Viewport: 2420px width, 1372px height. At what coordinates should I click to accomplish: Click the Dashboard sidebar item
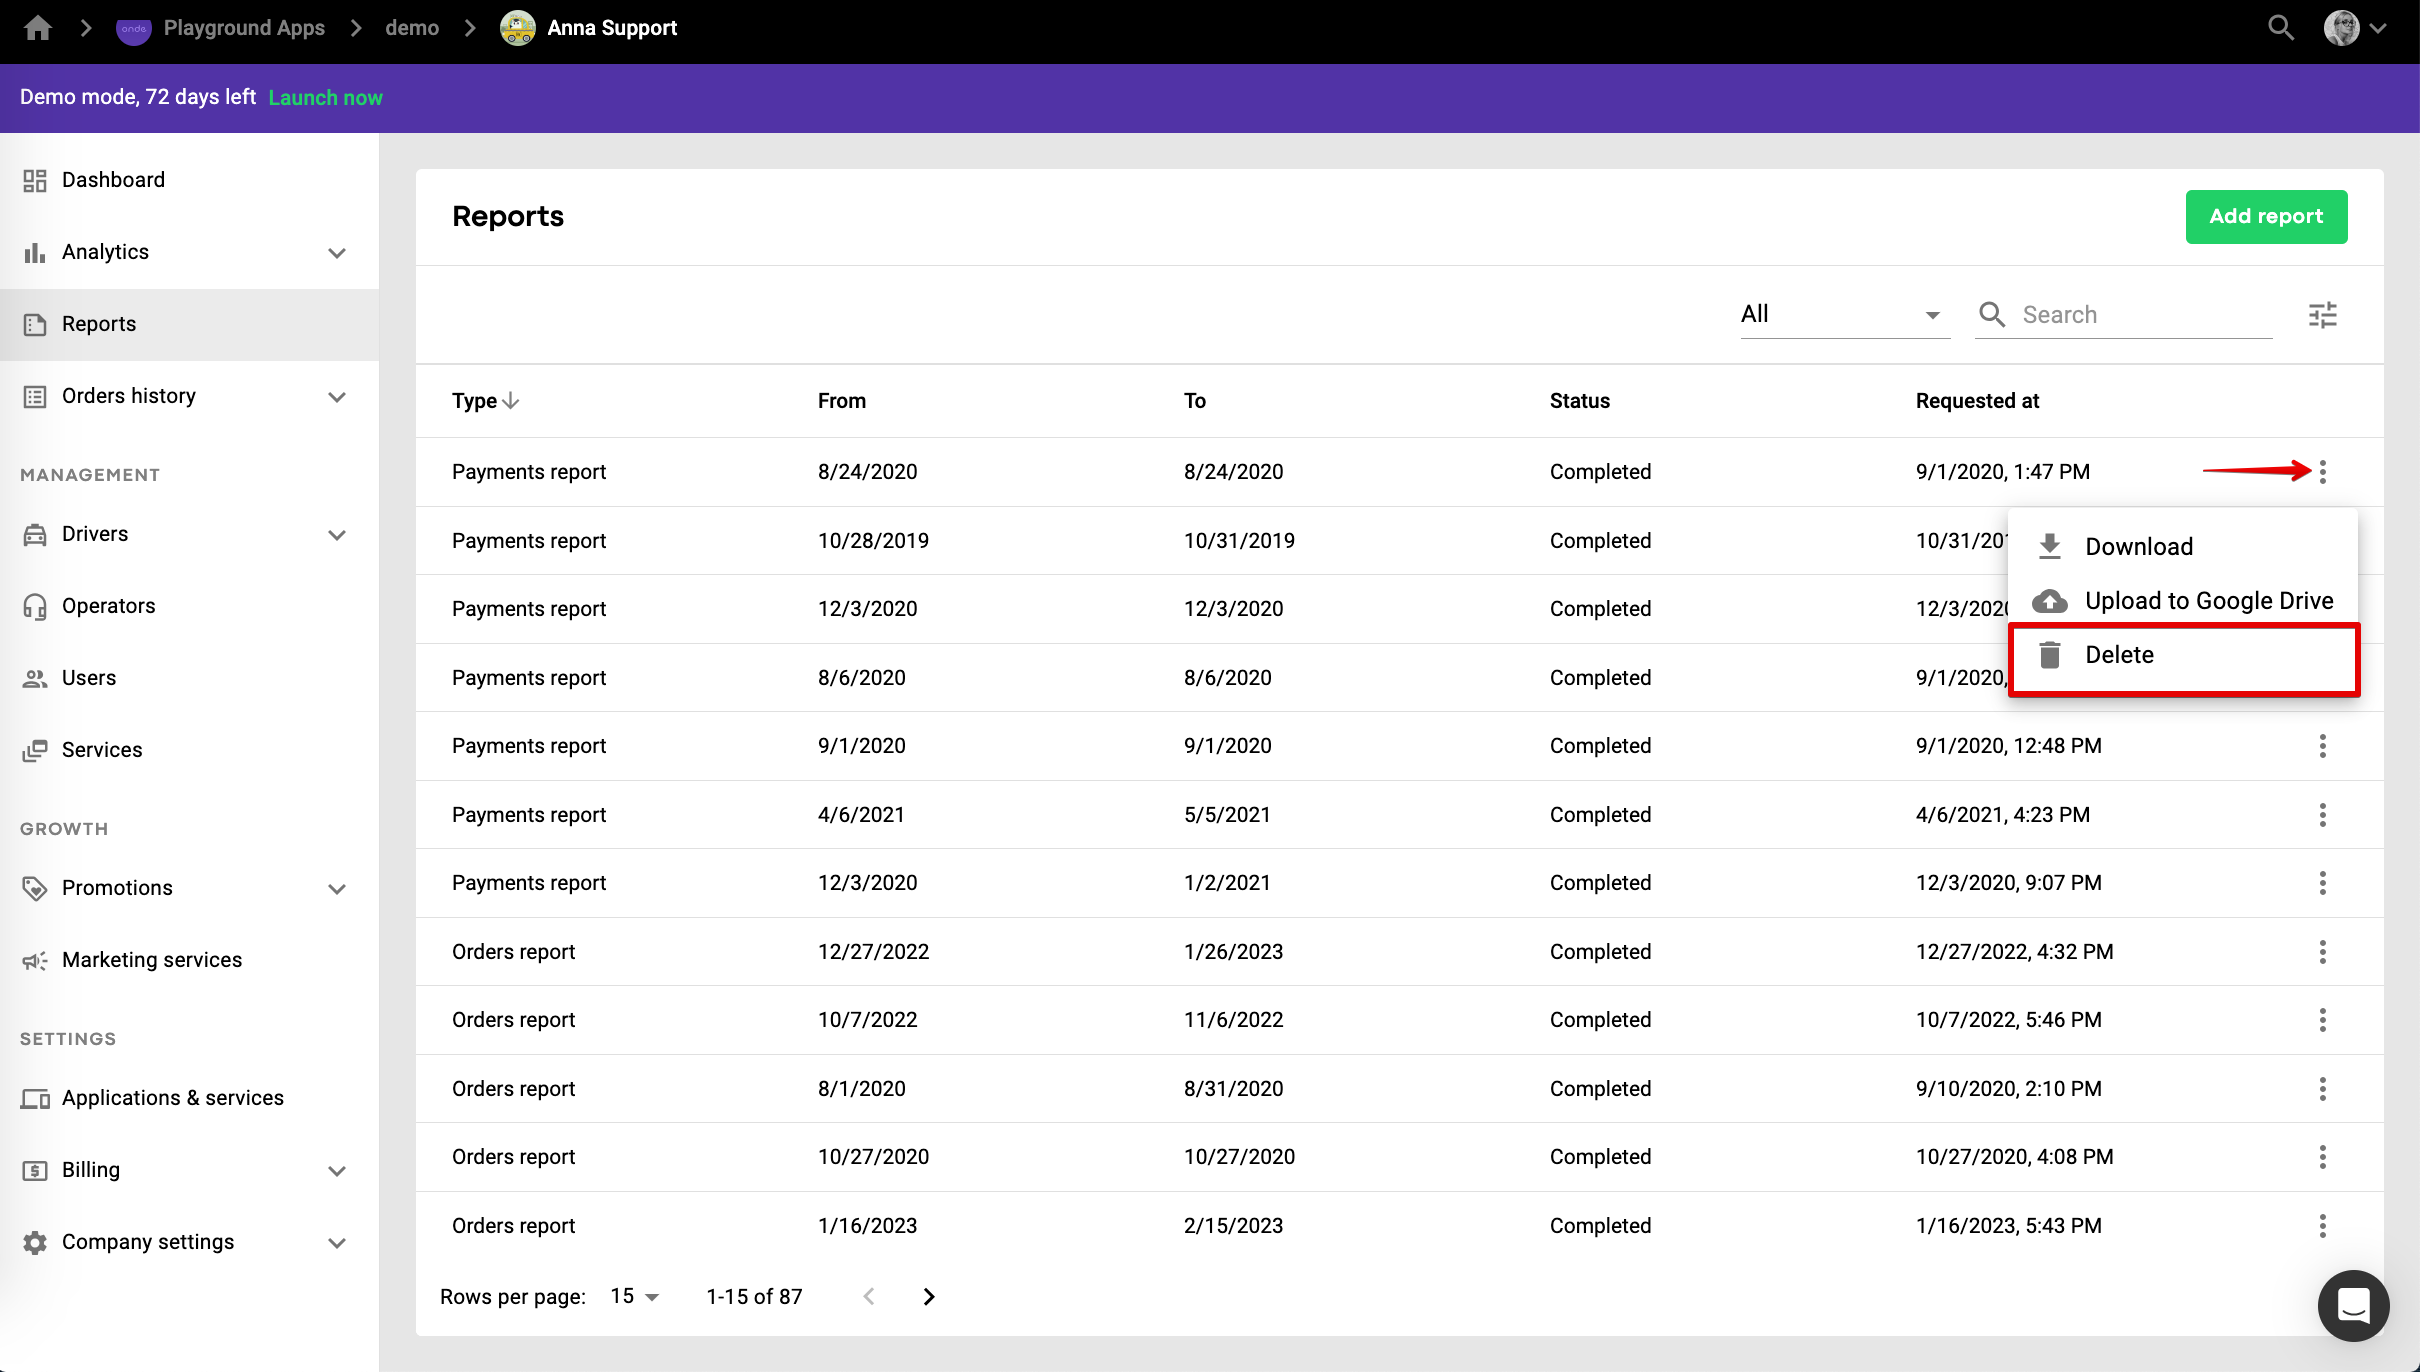coord(113,180)
